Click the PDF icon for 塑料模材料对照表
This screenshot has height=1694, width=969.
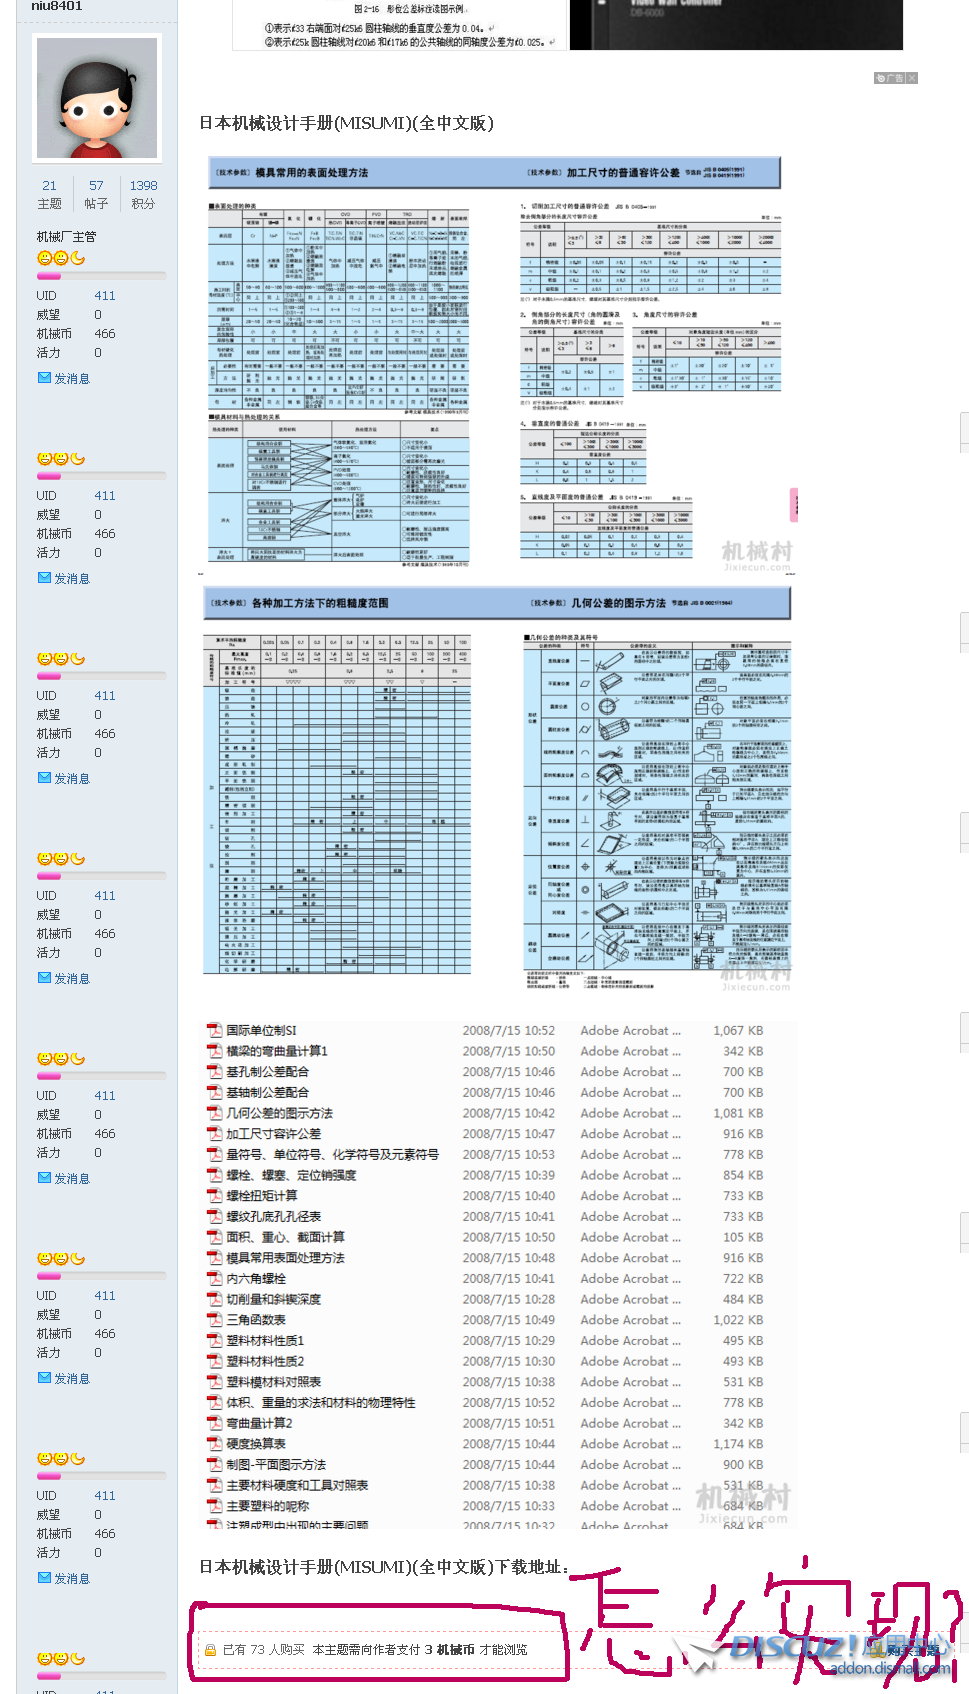(214, 1382)
